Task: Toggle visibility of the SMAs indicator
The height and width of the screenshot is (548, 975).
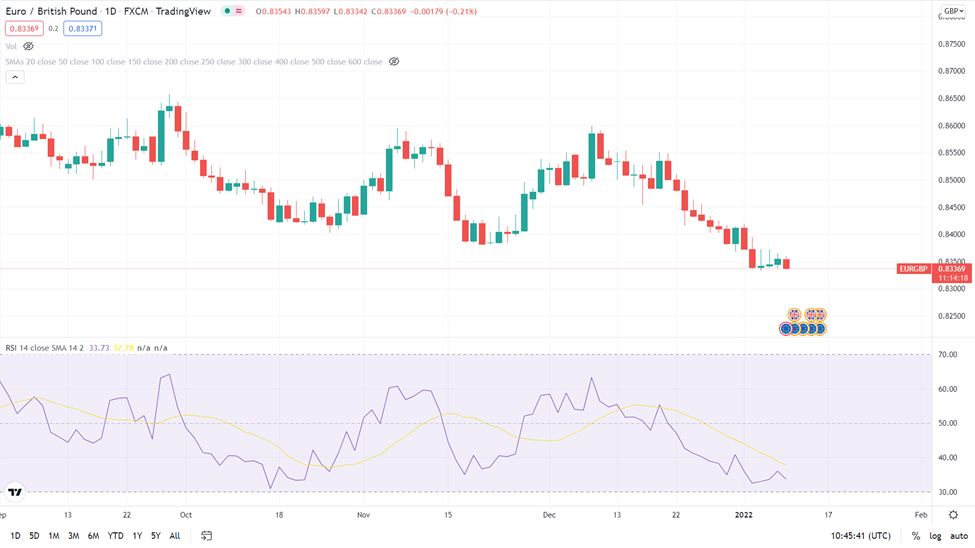Action: pyautogui.click(x=394, y=62)
